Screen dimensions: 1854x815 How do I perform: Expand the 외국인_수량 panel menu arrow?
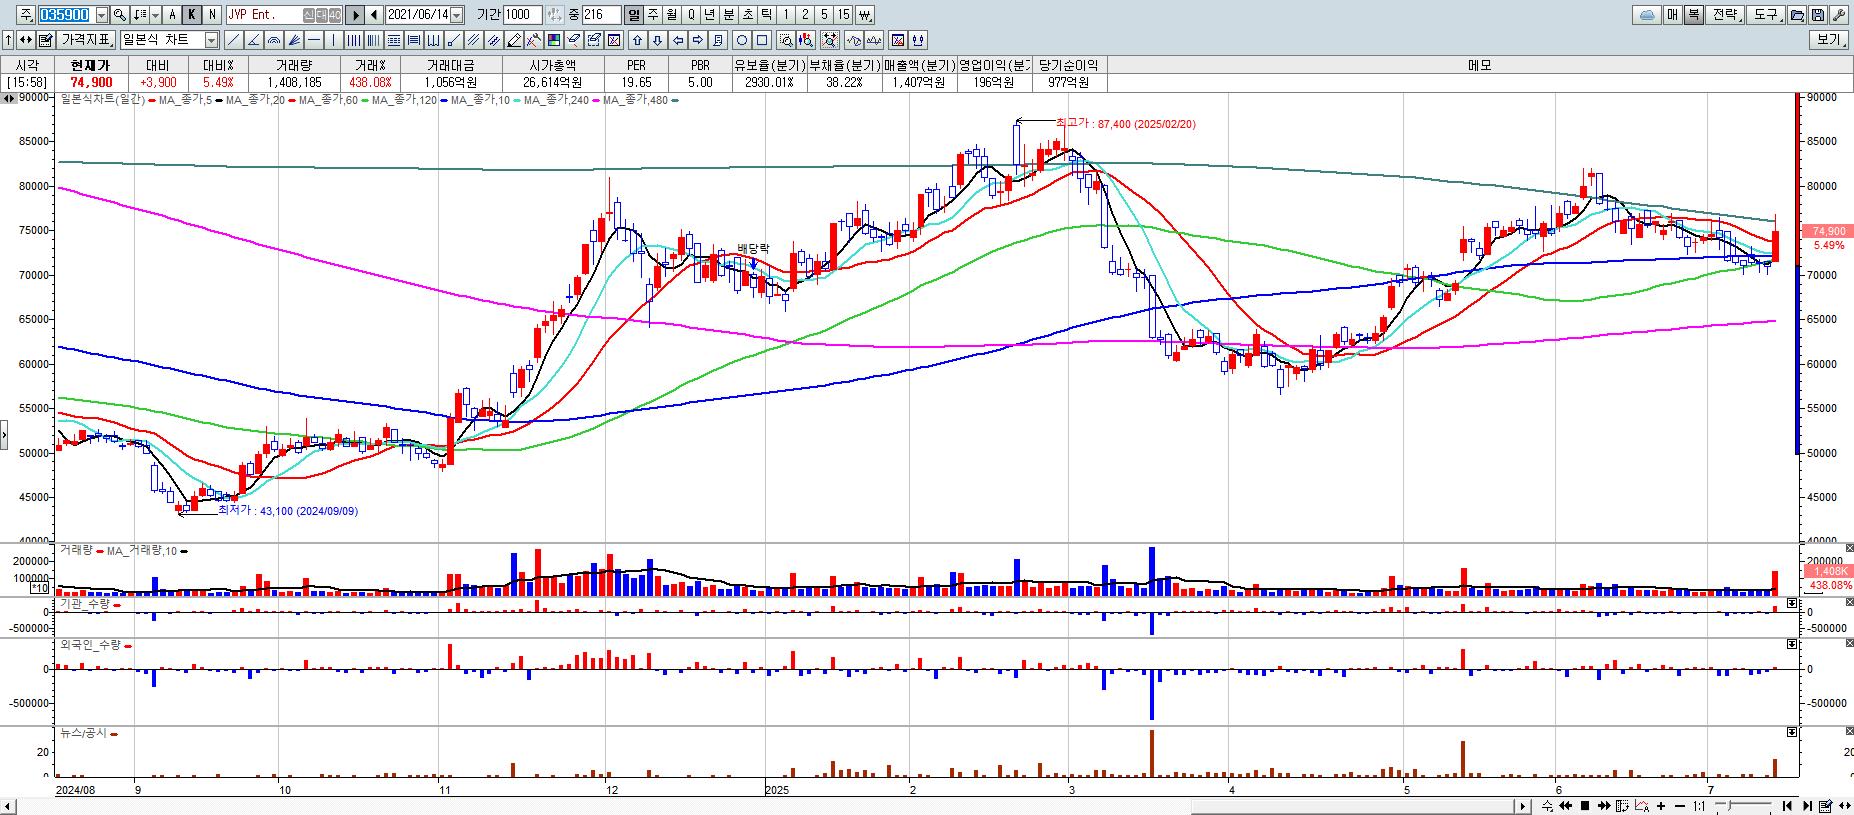[1792, 644]
